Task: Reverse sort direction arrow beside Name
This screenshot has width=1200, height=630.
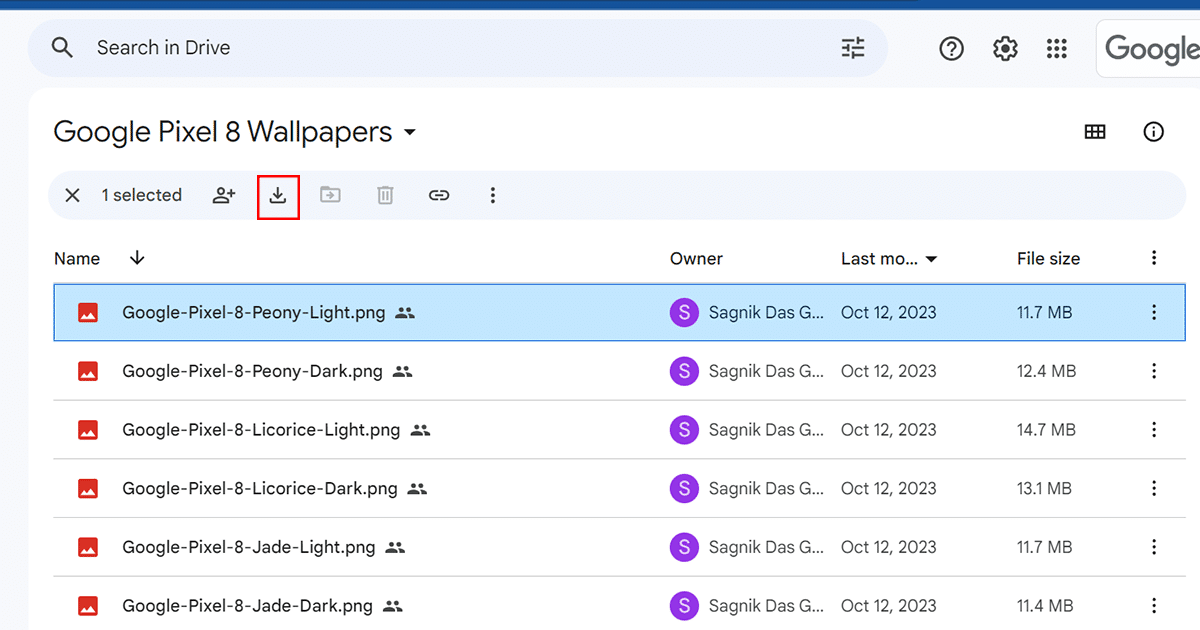Action: (x=137, y=258)
